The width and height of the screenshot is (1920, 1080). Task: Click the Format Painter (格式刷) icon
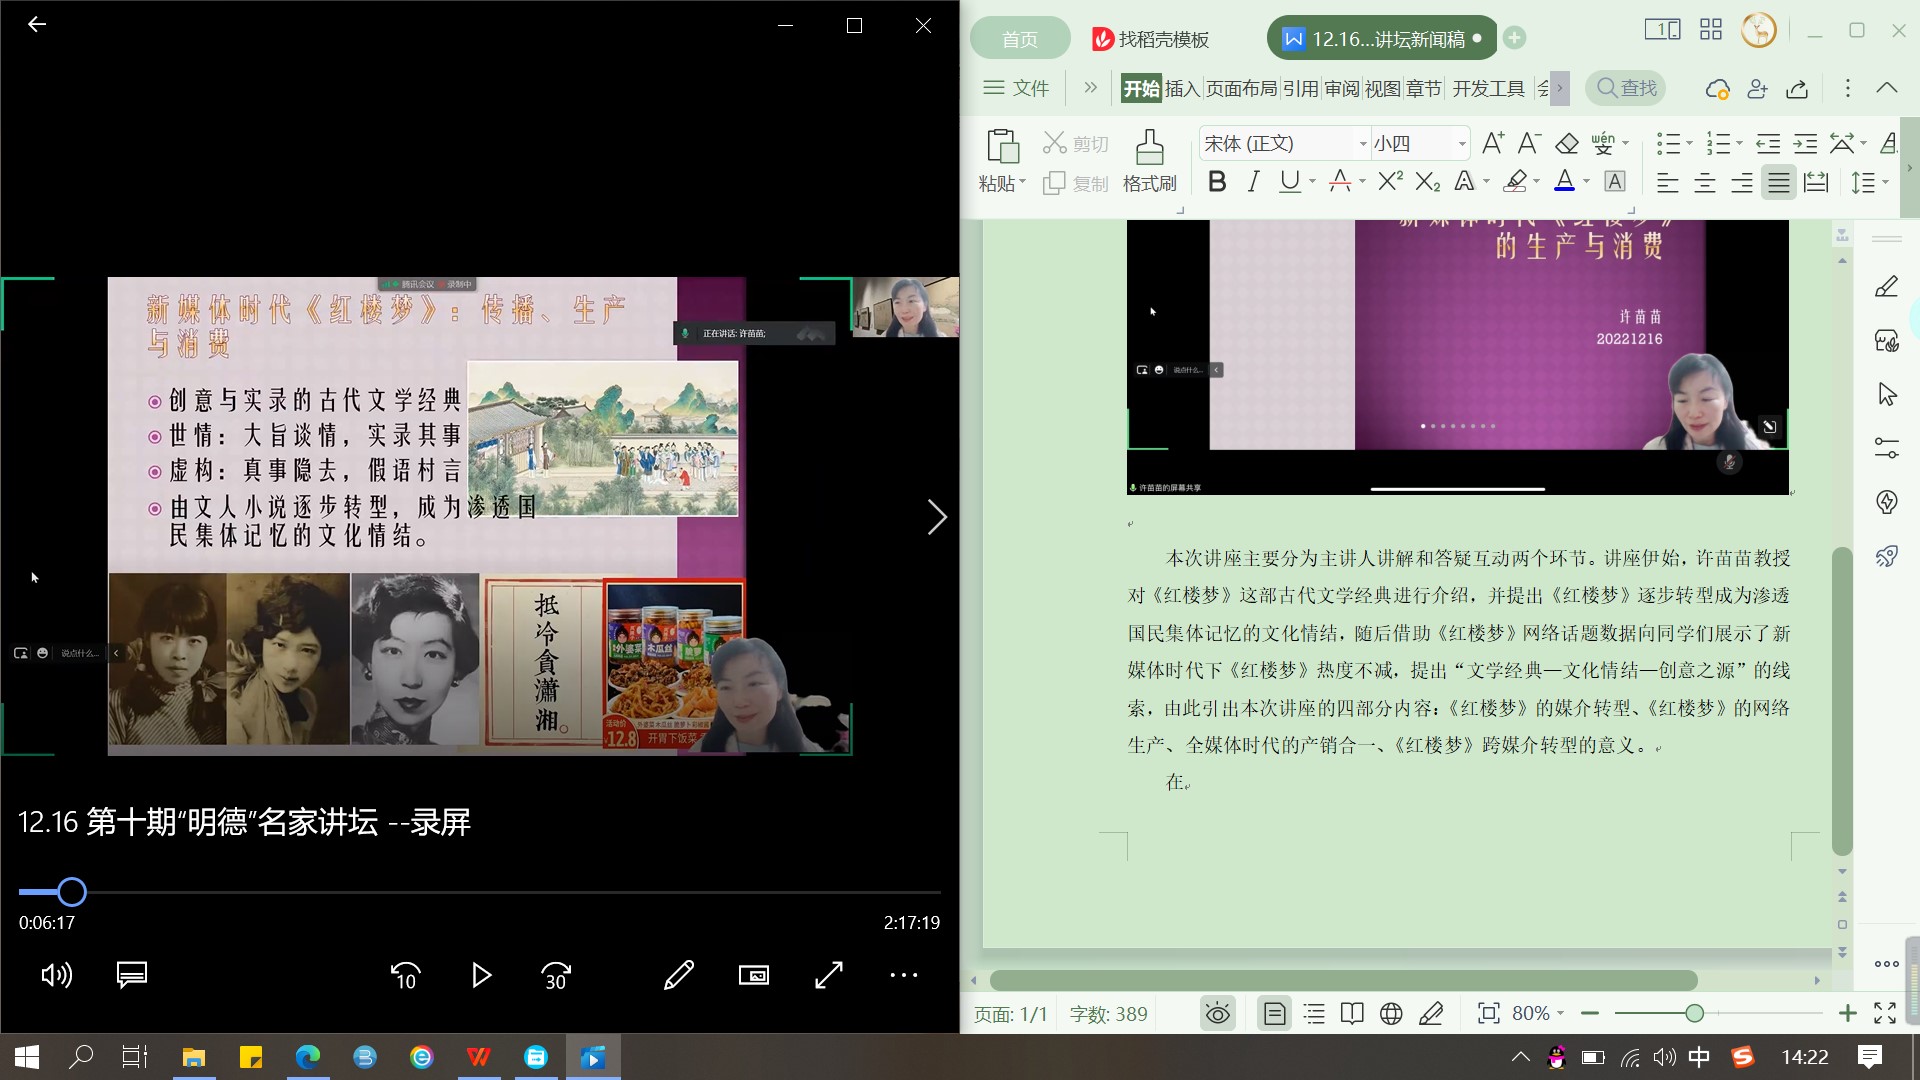click(1149, 148)
